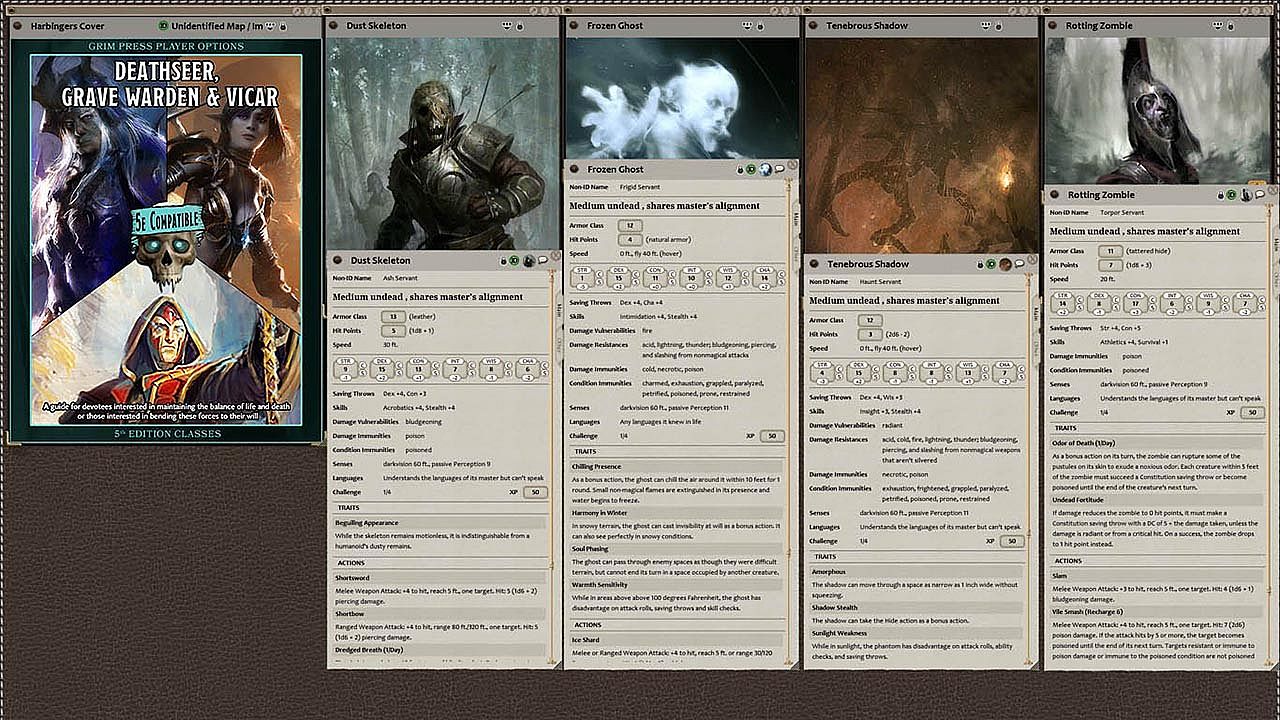Select the Frozen Ghost sheet's token portrait
Screen dimensions: 1280x720
click(x=765, y=169)
